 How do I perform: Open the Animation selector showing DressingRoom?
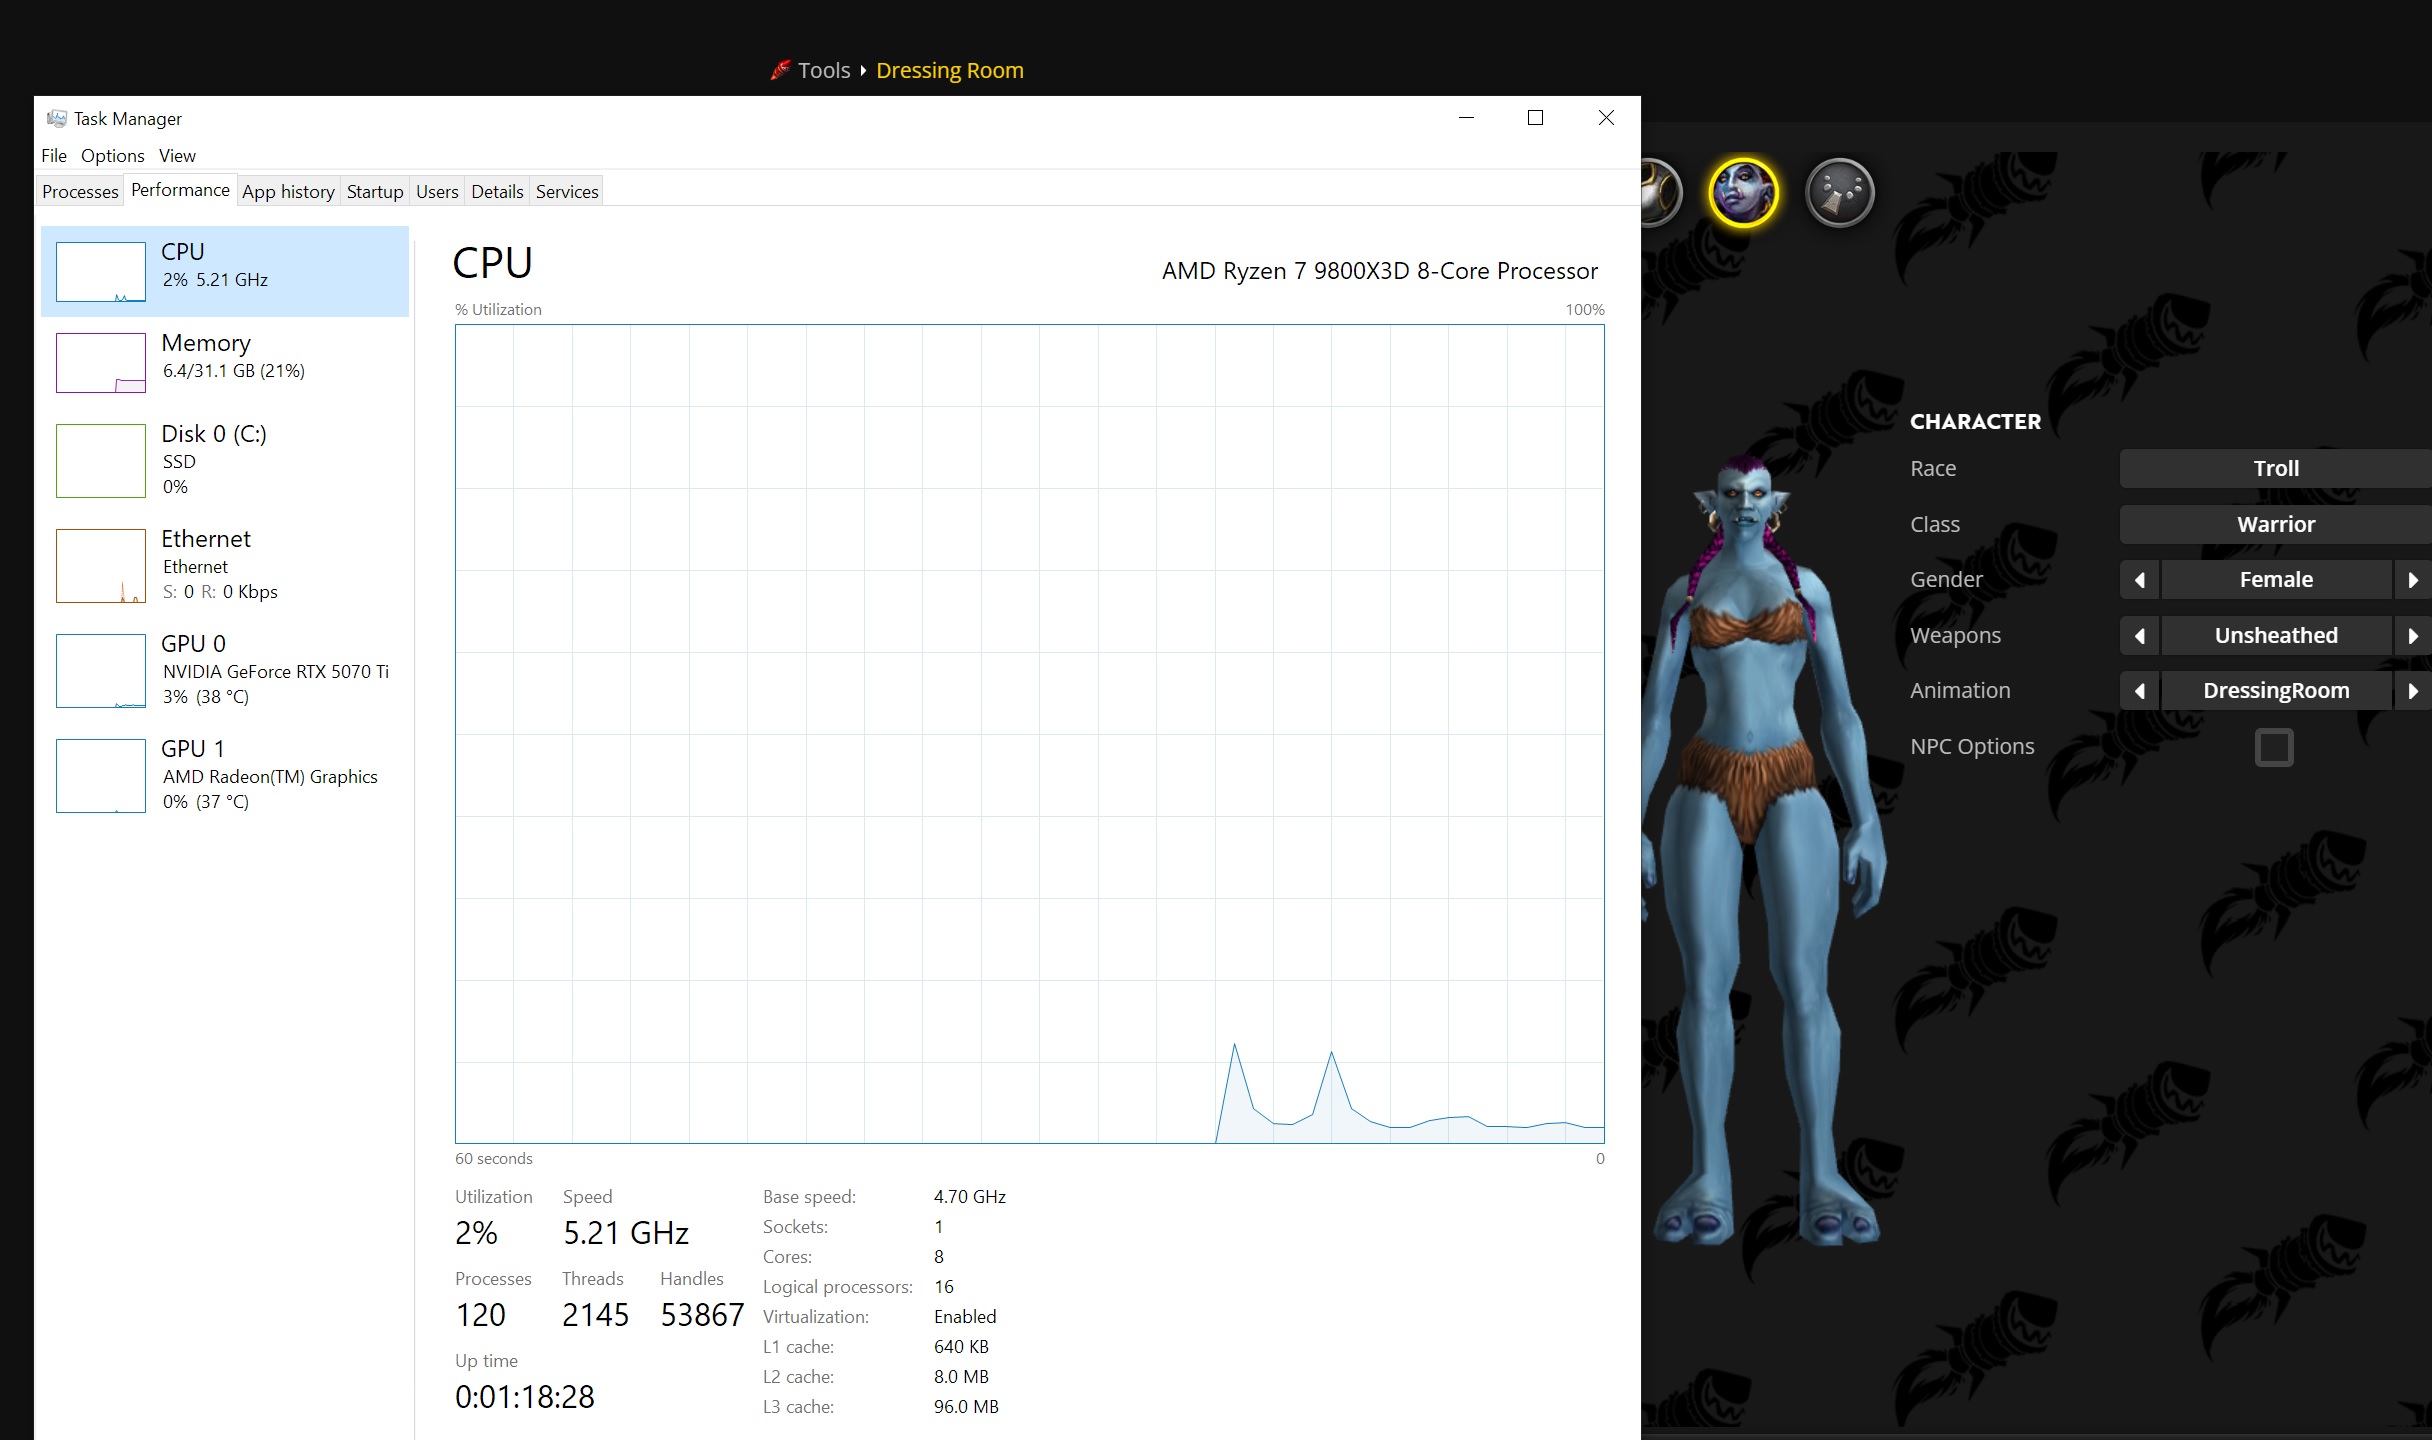click(x=2276, y=690)
